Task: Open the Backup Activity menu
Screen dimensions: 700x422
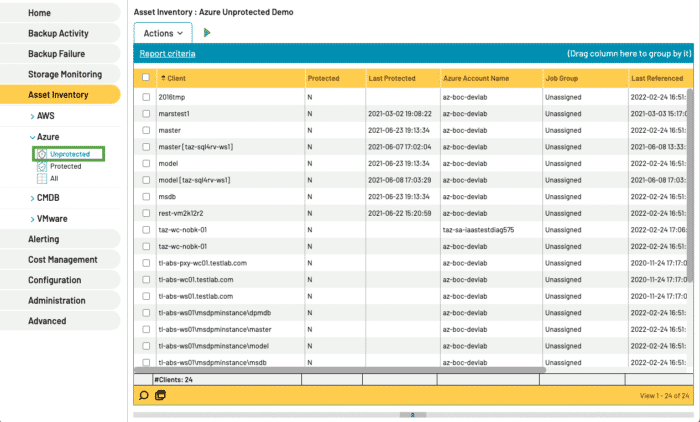Action: [60, 33]
